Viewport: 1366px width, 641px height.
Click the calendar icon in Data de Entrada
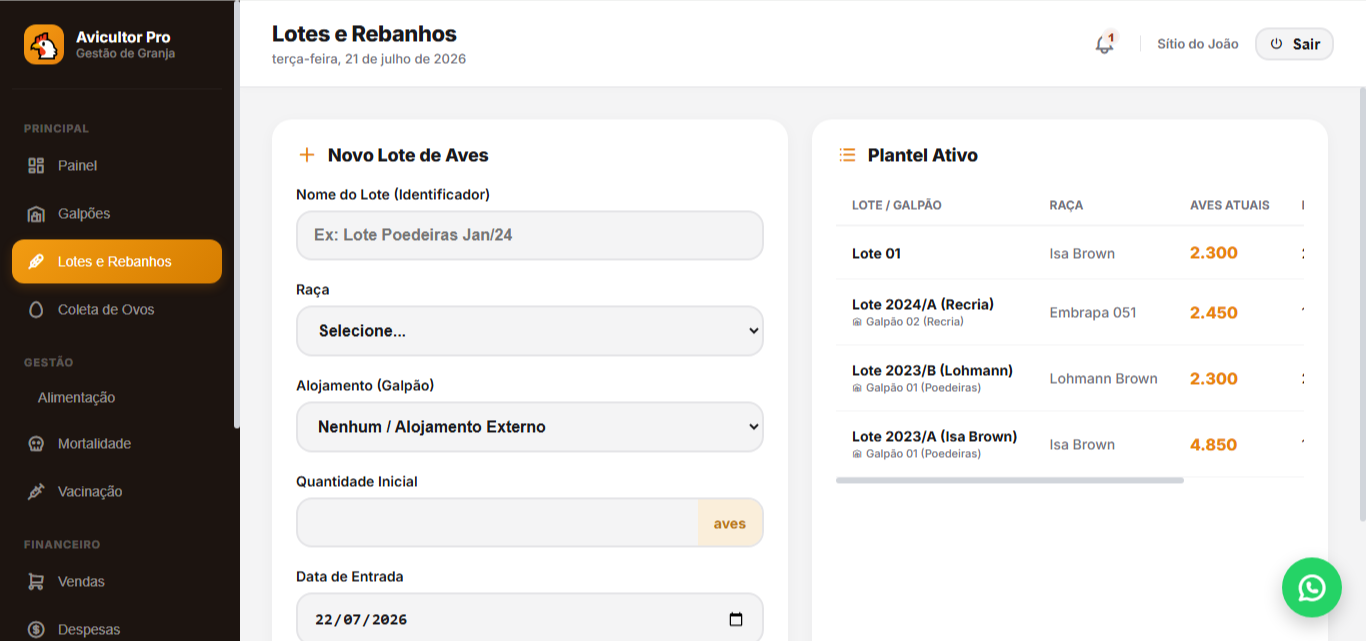coord(736,619)
